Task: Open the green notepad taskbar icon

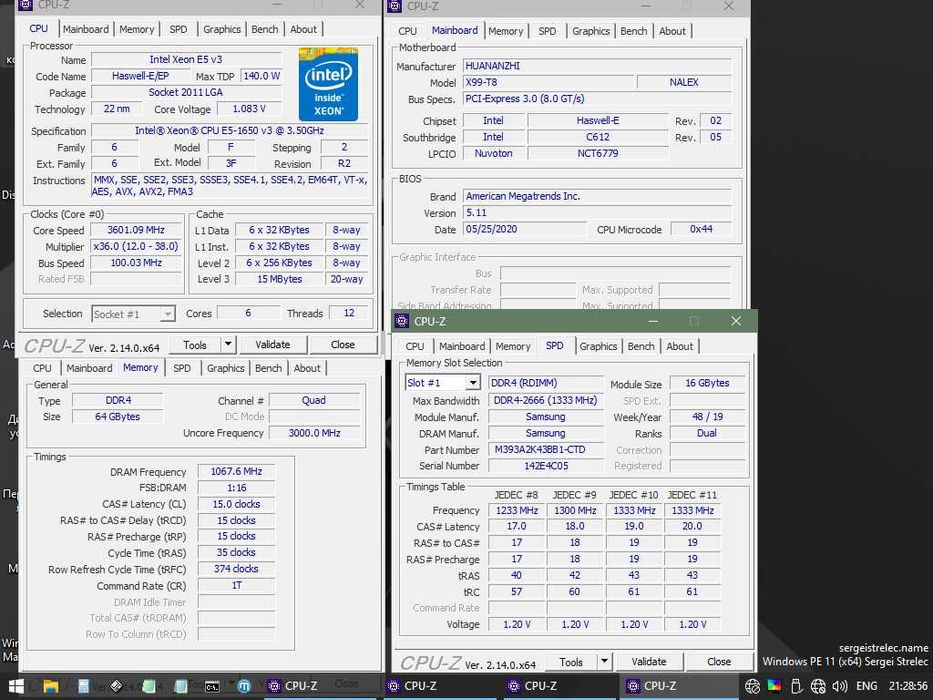Action: (x=149, y=686)
